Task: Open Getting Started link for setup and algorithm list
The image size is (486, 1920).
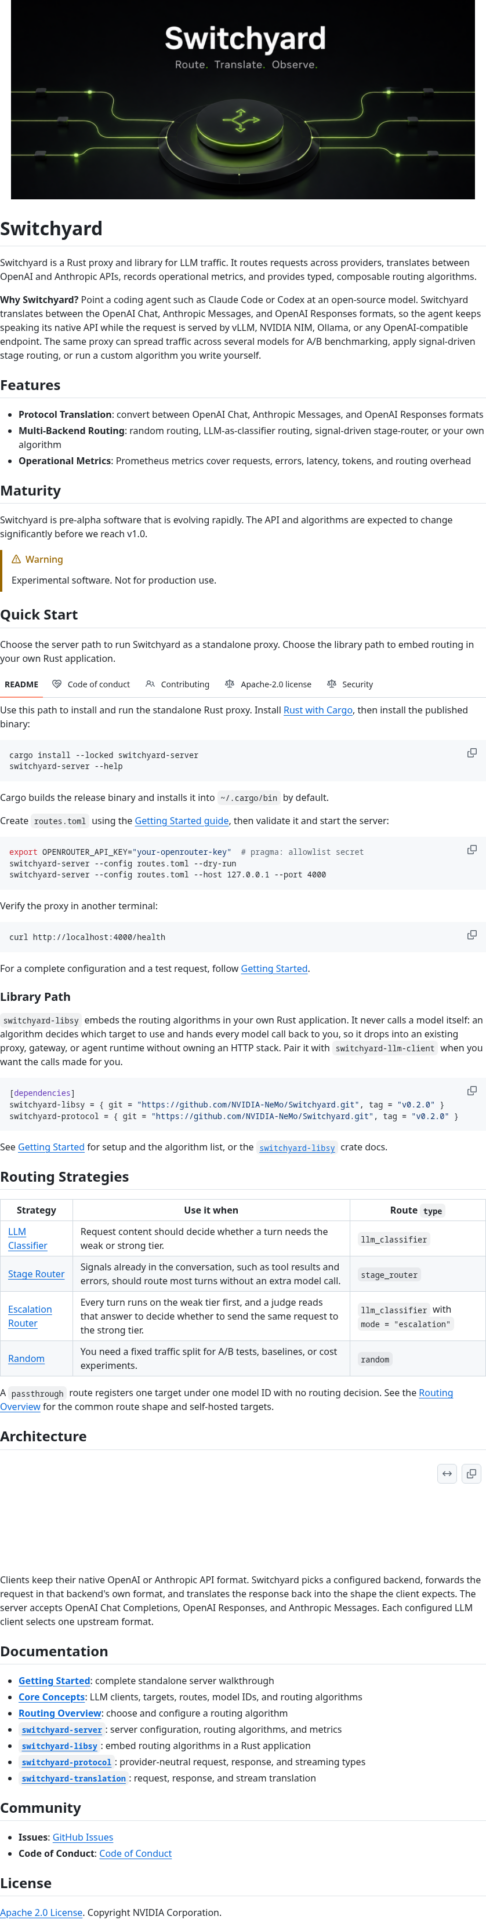Action: [51, 1147]
